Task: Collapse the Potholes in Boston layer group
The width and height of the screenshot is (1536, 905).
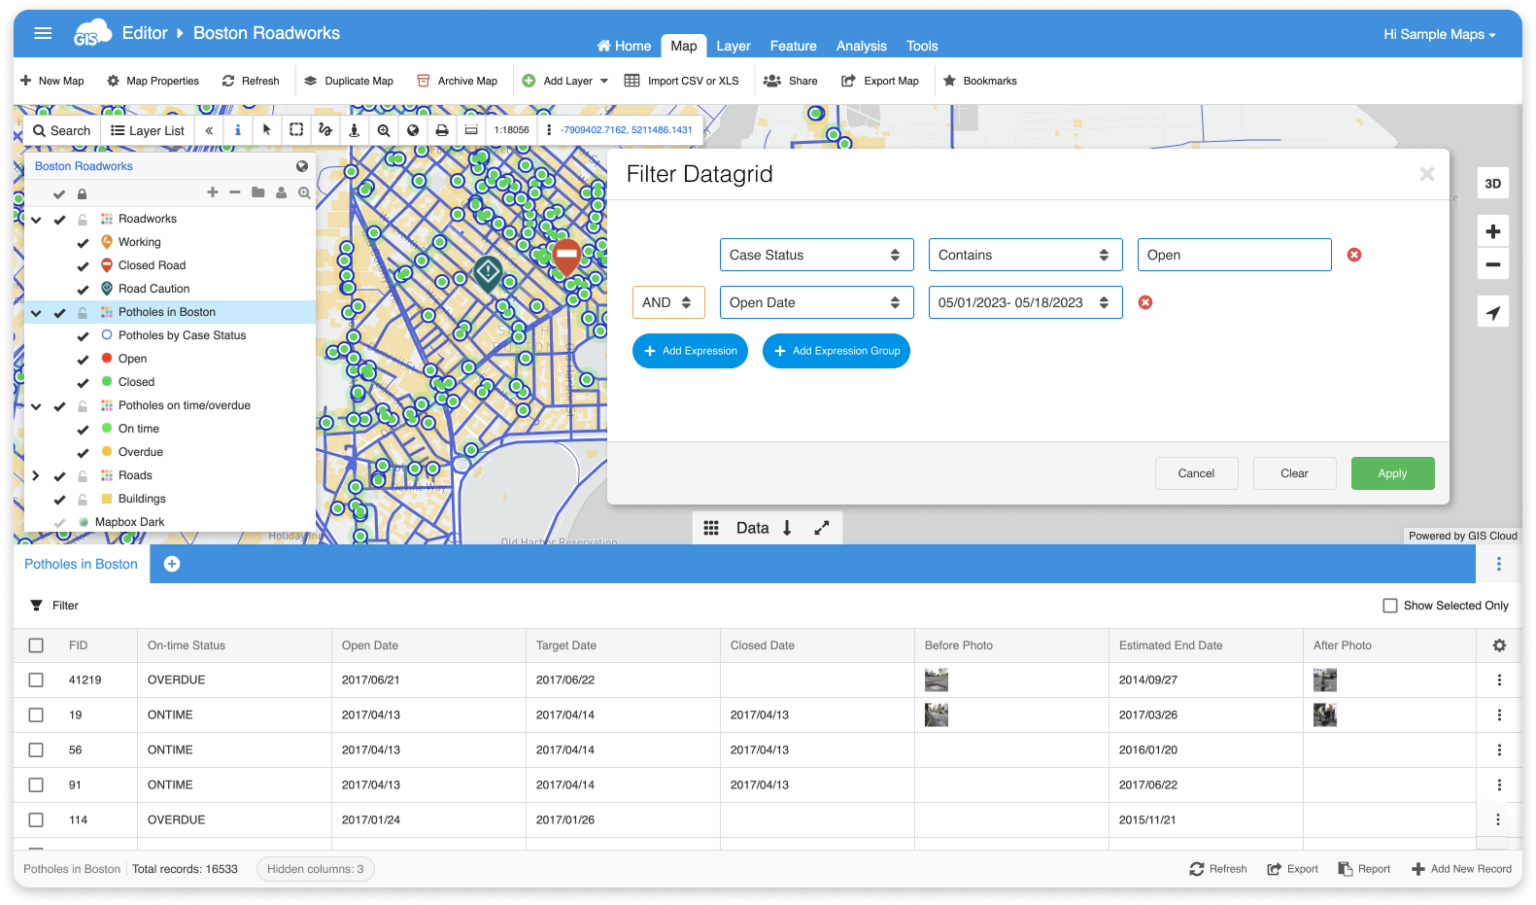Action: click(x=36, y=311)
